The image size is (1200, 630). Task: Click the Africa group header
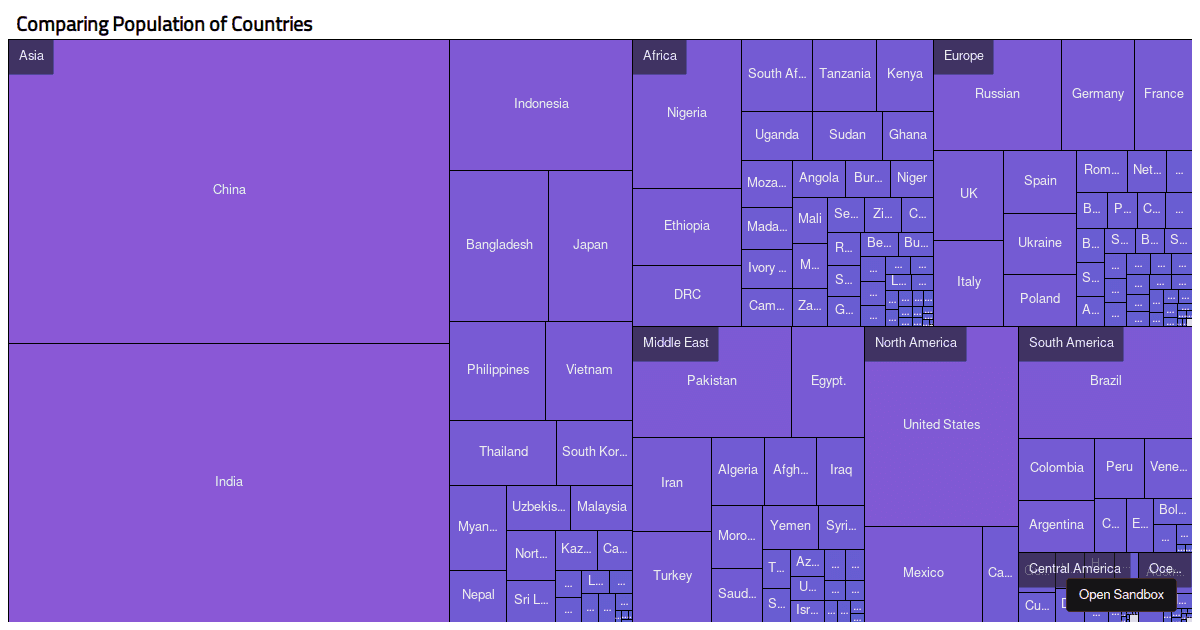(659, 56)
